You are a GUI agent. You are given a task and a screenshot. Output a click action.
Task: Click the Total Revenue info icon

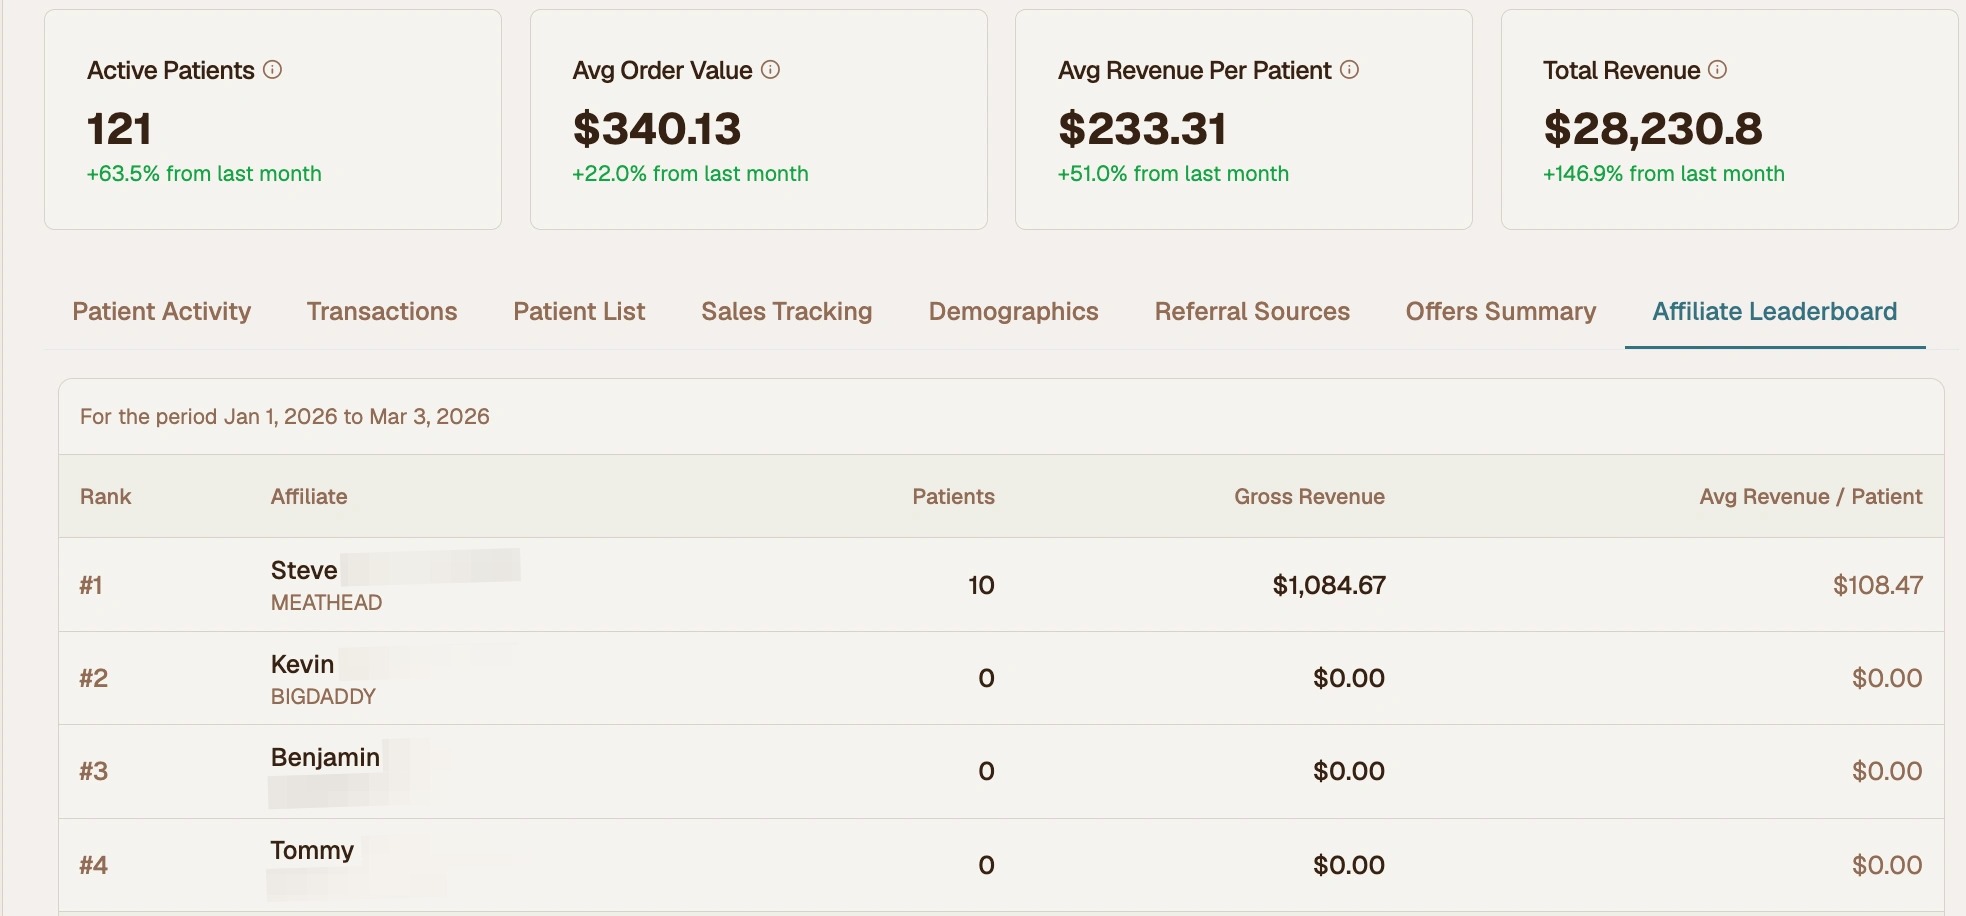[1717, 70]
